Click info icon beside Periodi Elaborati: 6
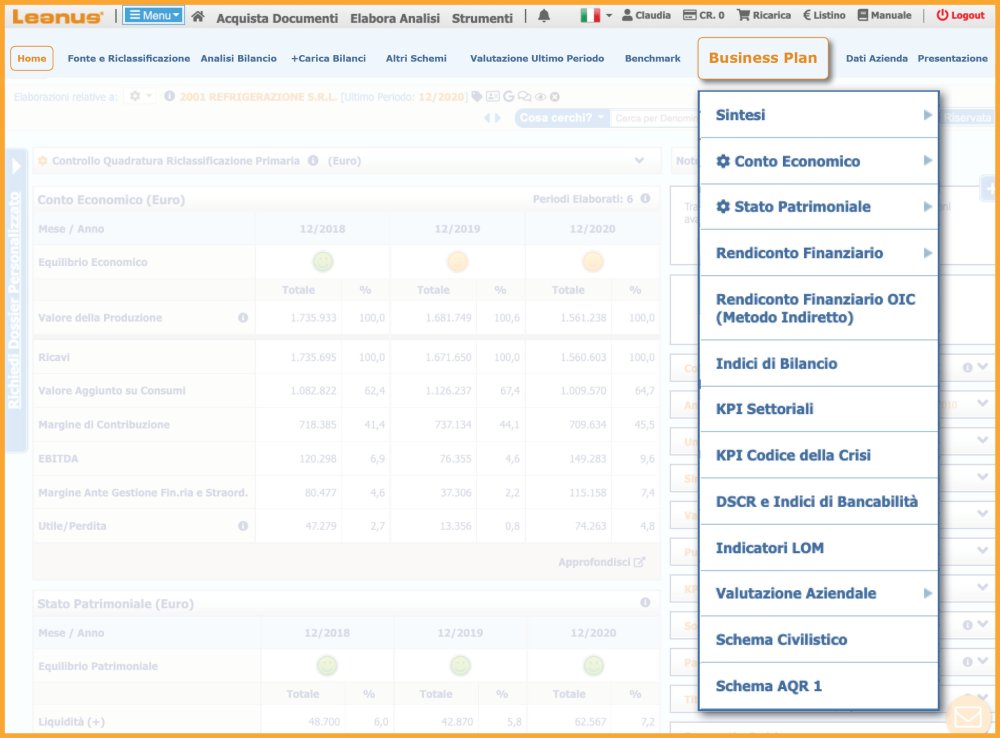 click(645, 199)
